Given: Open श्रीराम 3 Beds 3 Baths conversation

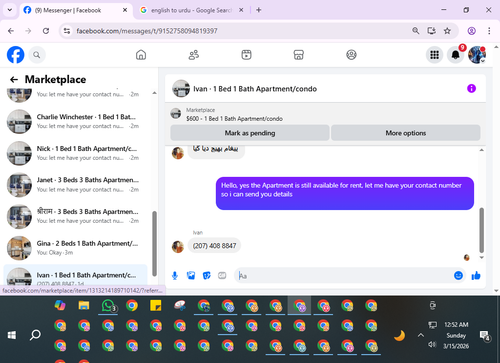Looking at the screenshot, I should pos(77,216).
